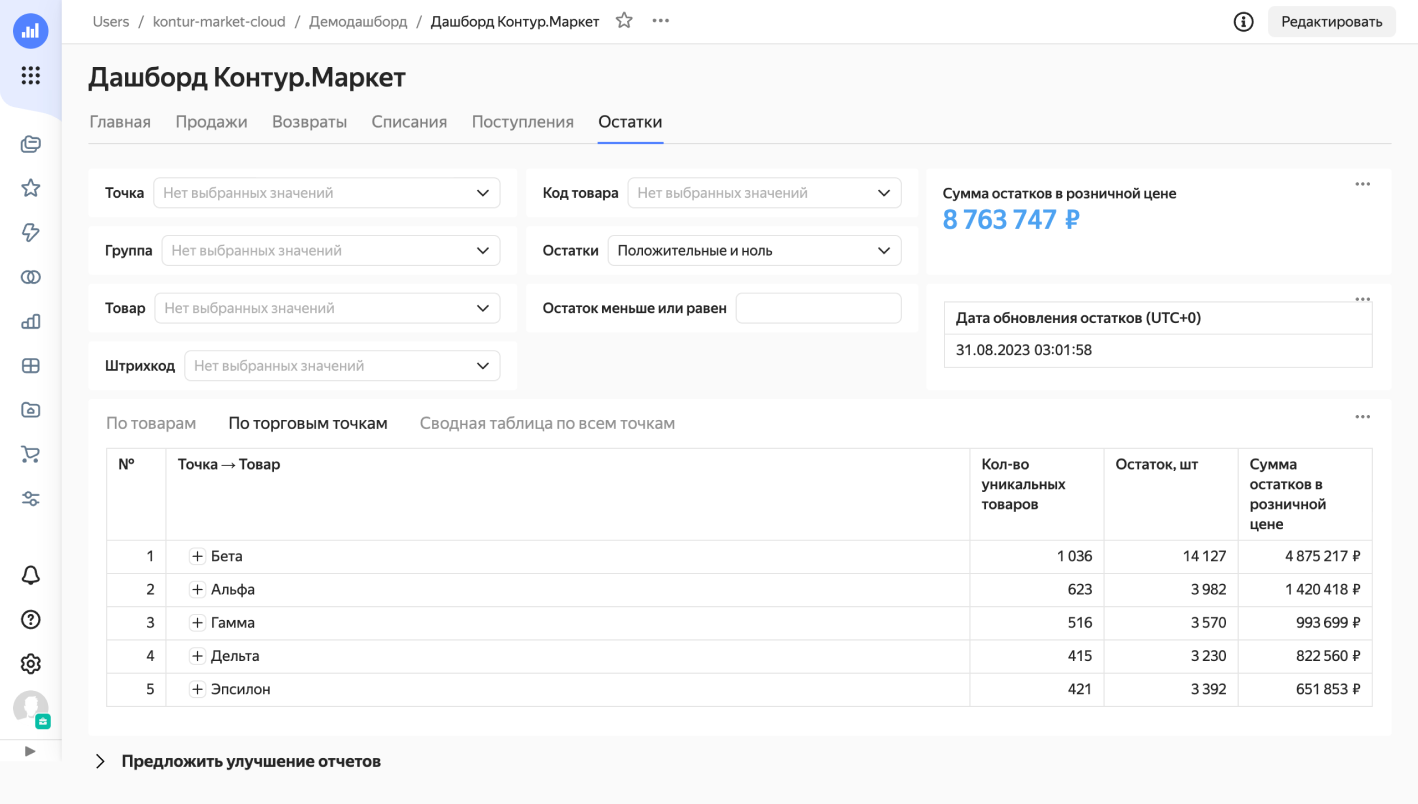This screenshot has height=804, width=1418.
Task: Open marketplace cart icon in sidebar
Action: pyautogui.click(x=30, y=454)
